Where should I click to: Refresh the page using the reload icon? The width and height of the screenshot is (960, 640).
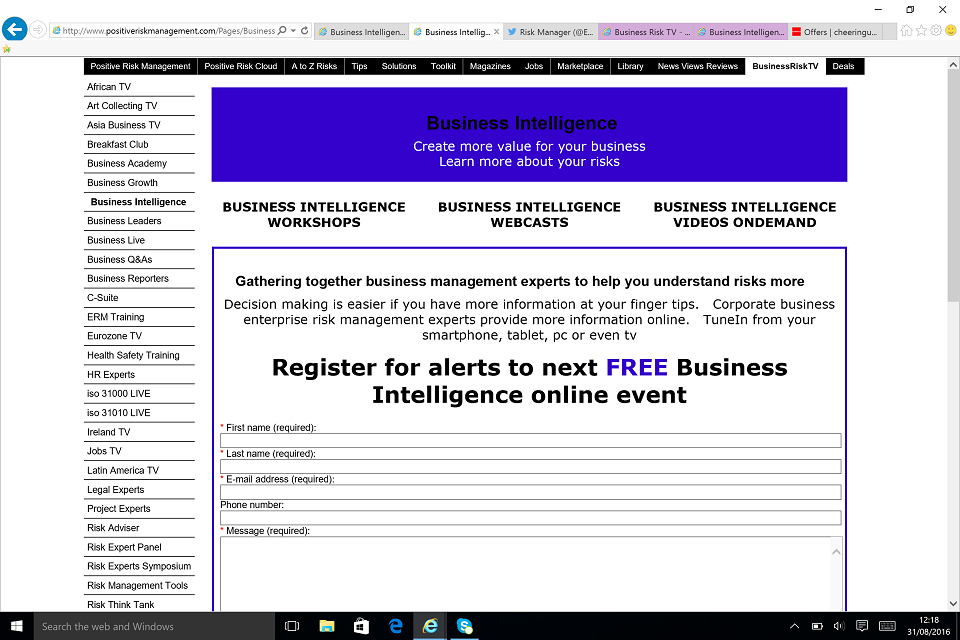click(305, 31)
